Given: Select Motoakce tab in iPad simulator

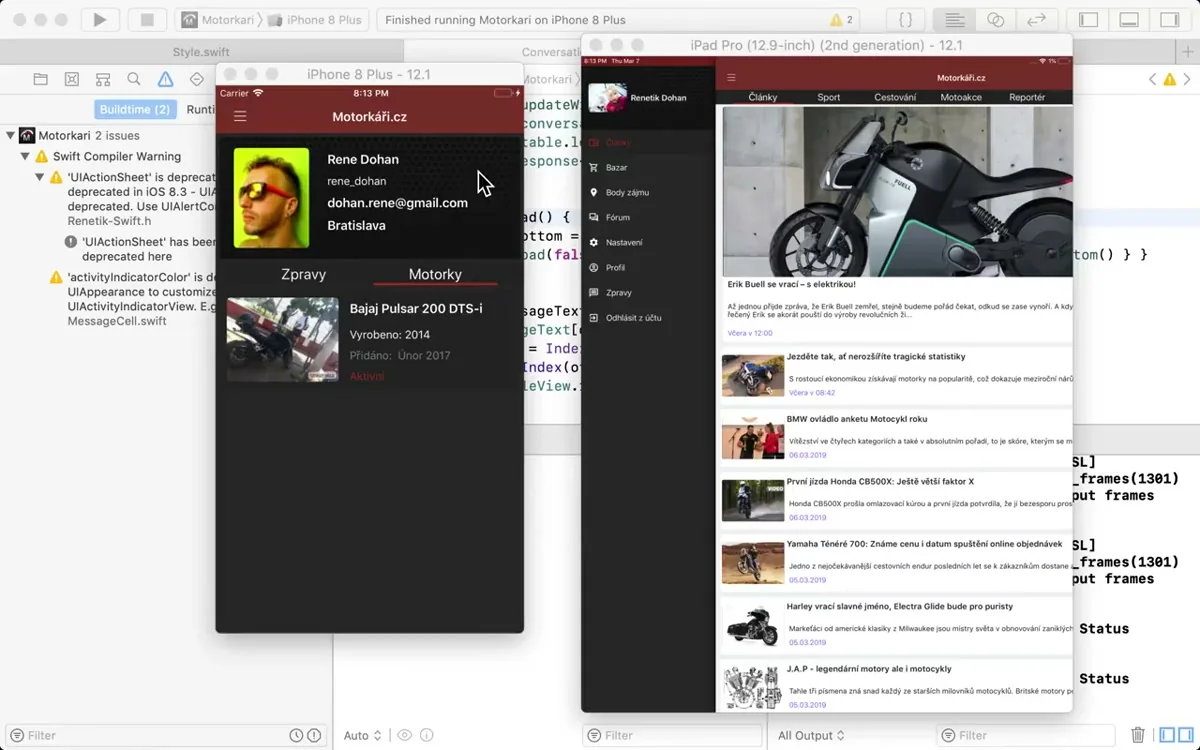Looking at the screenshot, I should [961, 97].
